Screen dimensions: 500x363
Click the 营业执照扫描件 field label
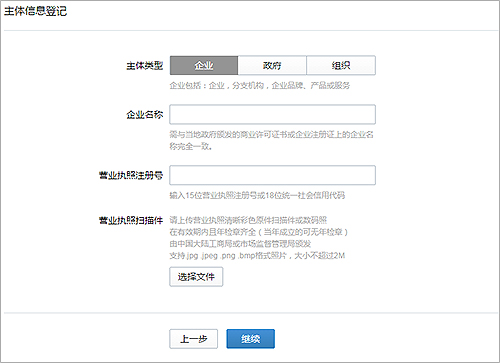(x=131, y=220)
